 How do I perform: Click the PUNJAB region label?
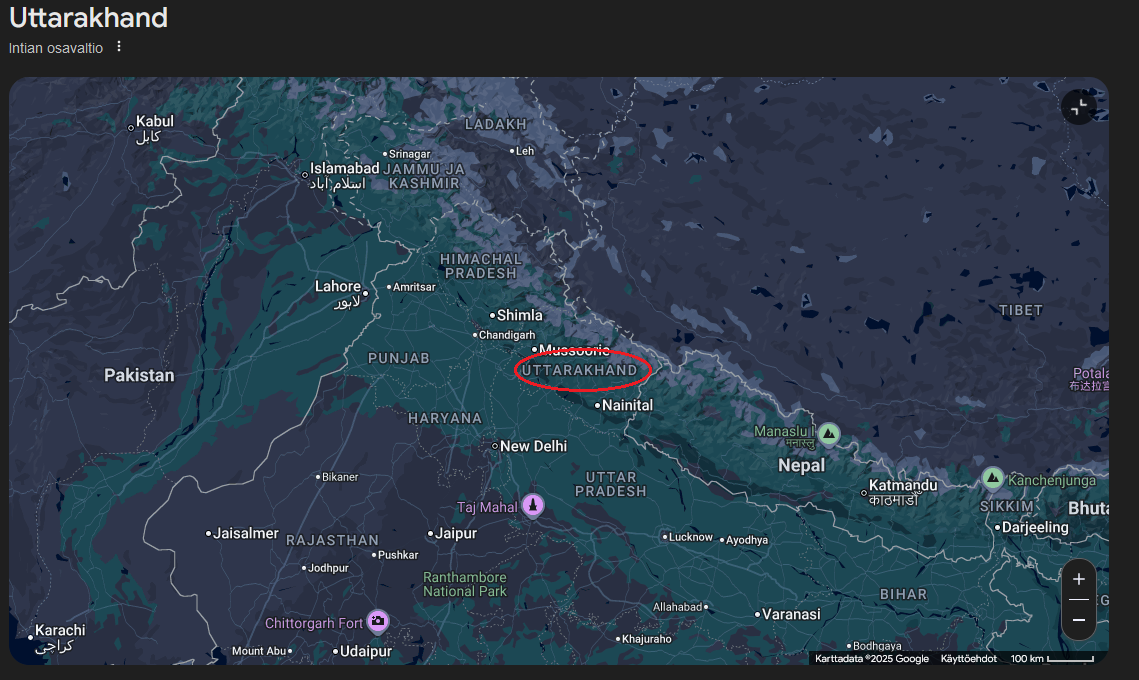(399, 358)
